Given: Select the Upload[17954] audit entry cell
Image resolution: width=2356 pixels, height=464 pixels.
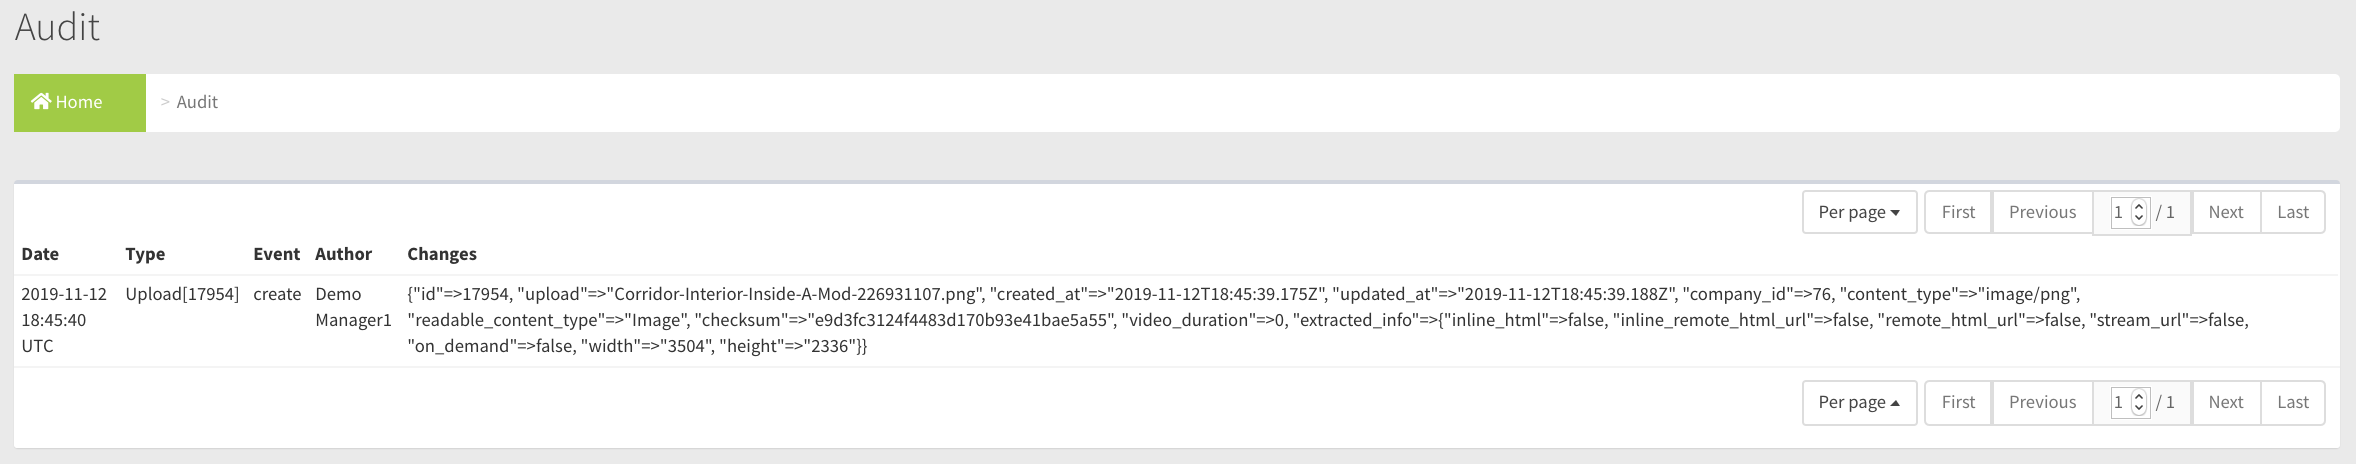Looking at the screenshot, I should 182,294.
